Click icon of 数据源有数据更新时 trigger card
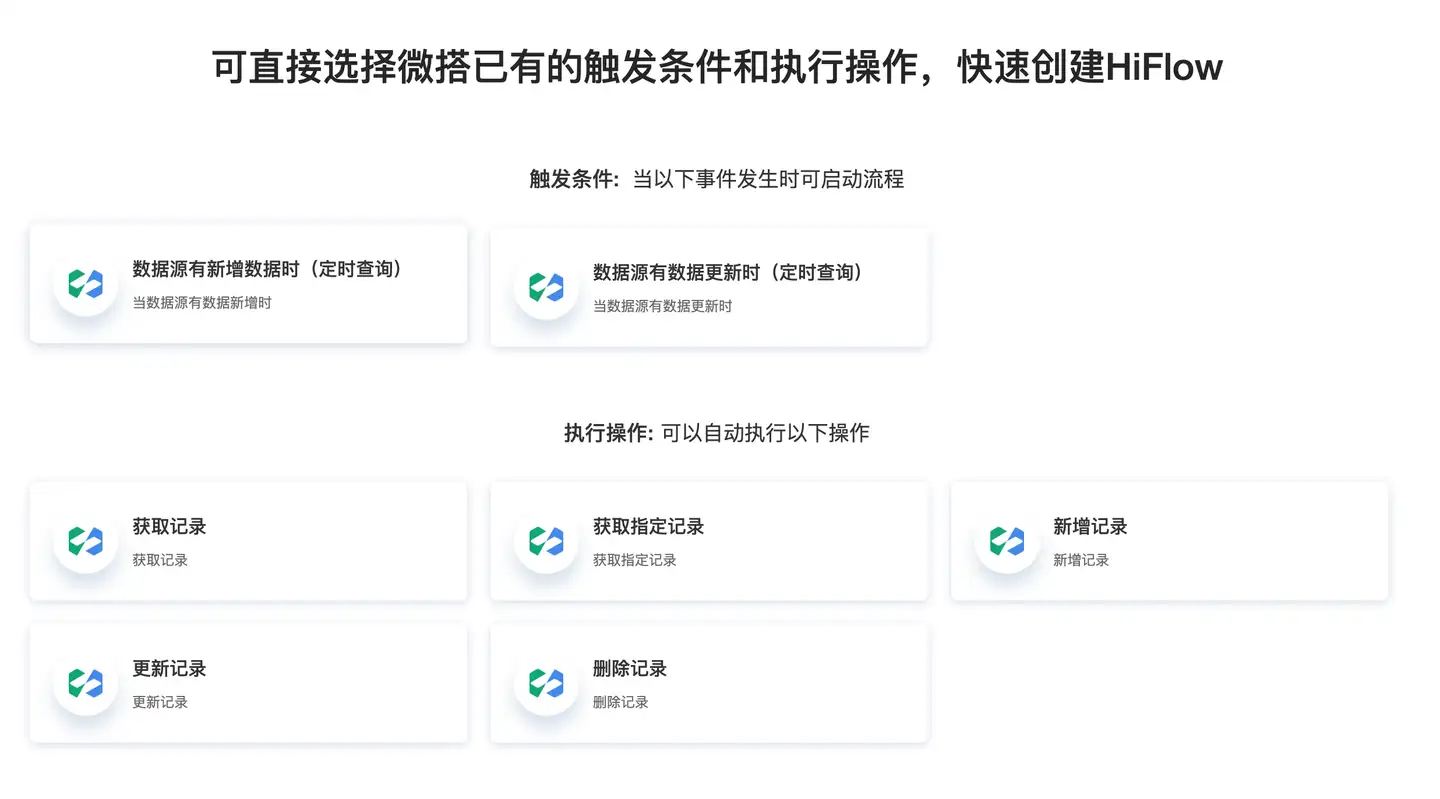Viewport: 1440px width, 799px height. pos(546,288)
